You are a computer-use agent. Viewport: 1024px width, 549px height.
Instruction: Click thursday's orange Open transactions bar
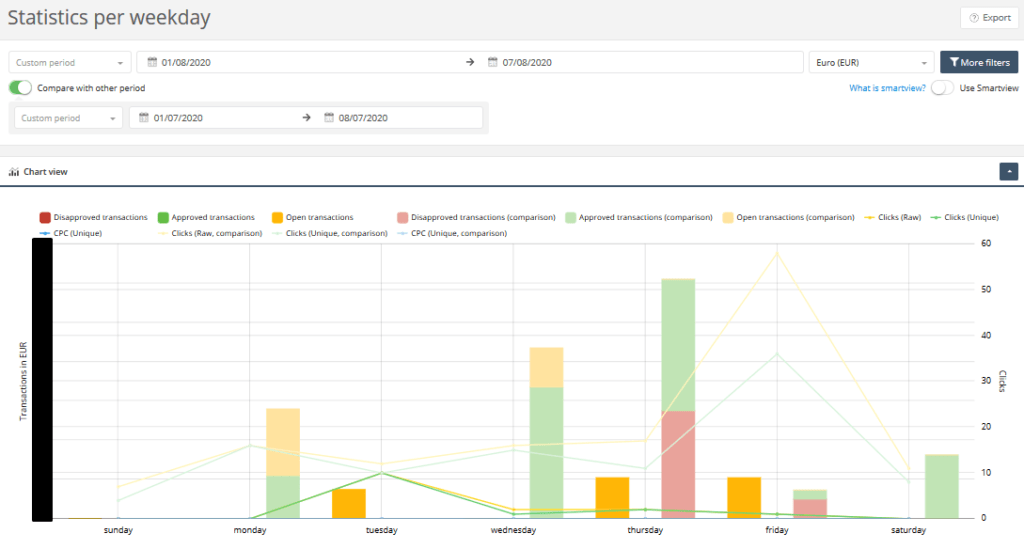612,498
